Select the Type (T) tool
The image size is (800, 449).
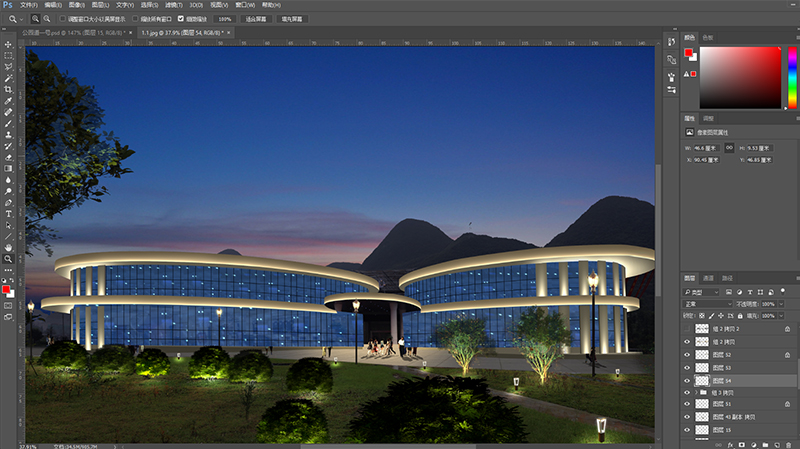(8, 213)
